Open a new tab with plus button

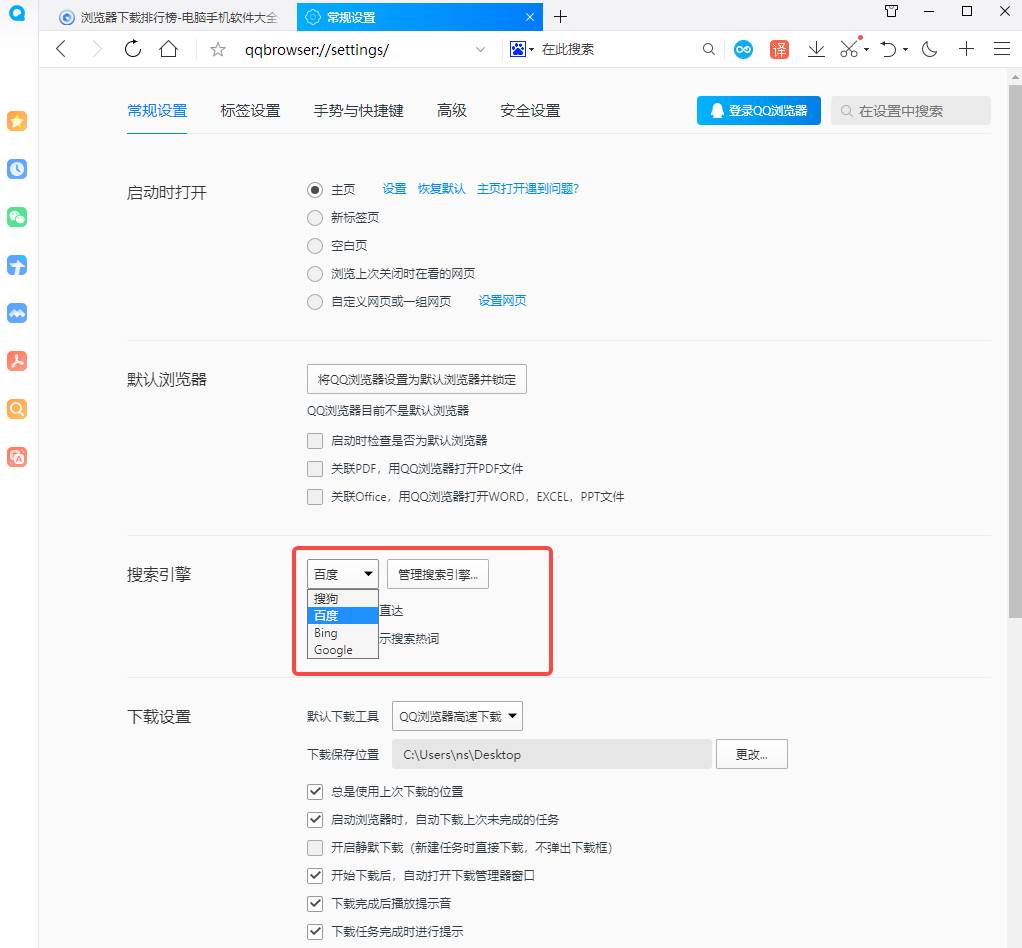[x=561, y=17]
